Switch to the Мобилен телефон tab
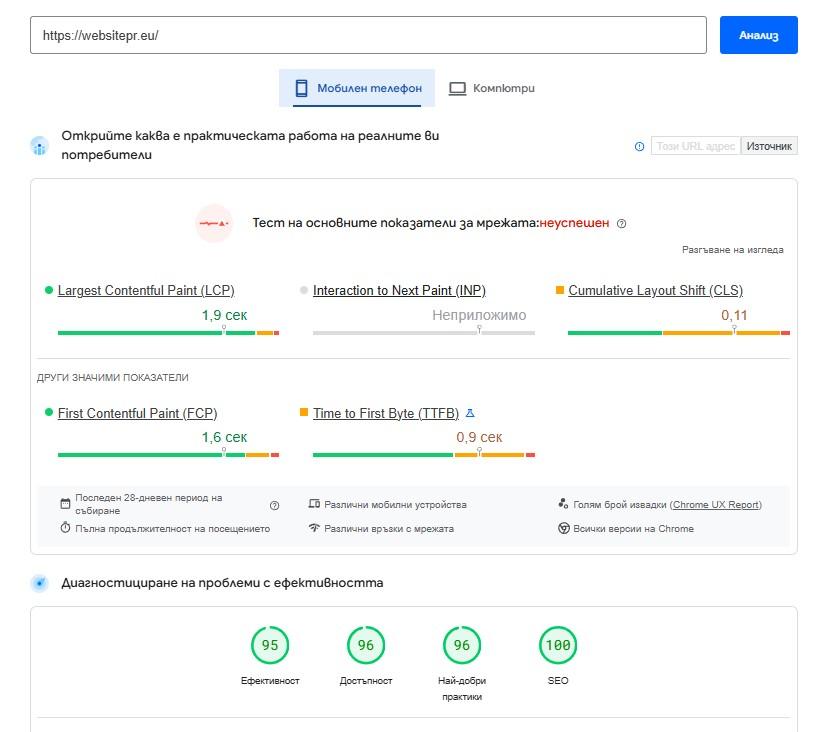Screen dimensions: 828x732 pos(357,88)
